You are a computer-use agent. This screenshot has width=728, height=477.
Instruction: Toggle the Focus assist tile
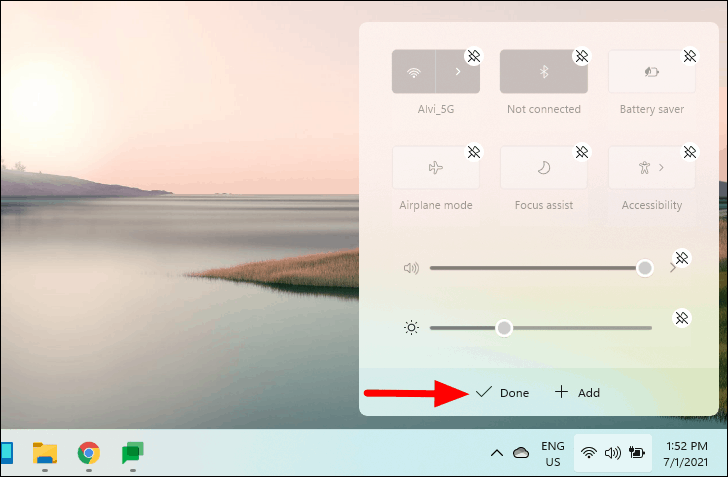tap(544, 168)
